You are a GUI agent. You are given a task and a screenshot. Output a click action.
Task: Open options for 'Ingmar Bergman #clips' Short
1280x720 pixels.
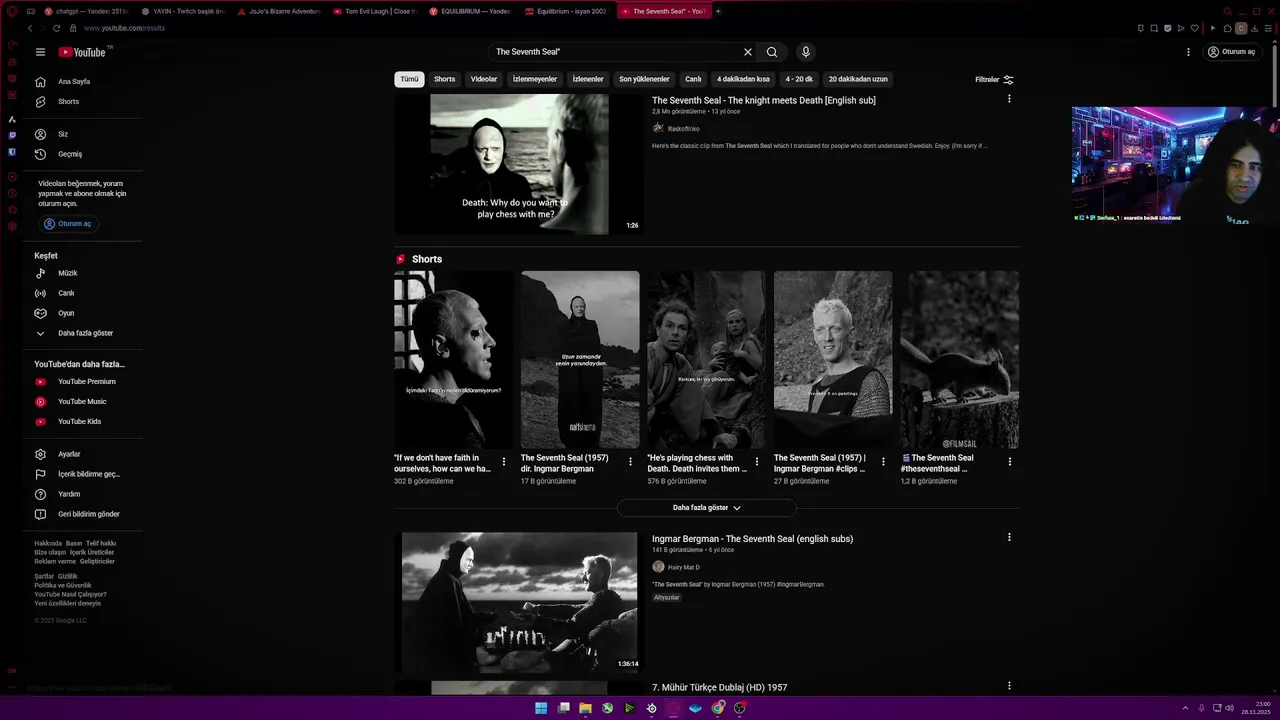click(883, 462)
